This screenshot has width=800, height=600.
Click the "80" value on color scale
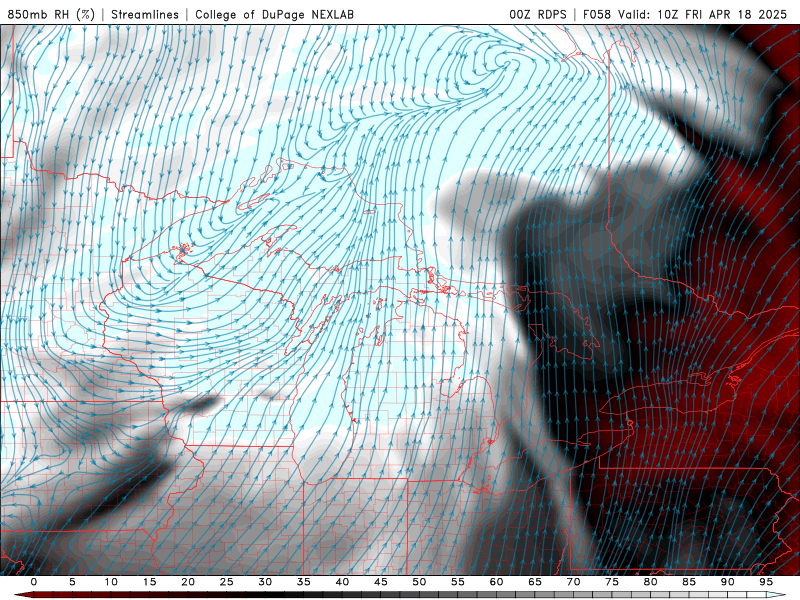point(650,582)
